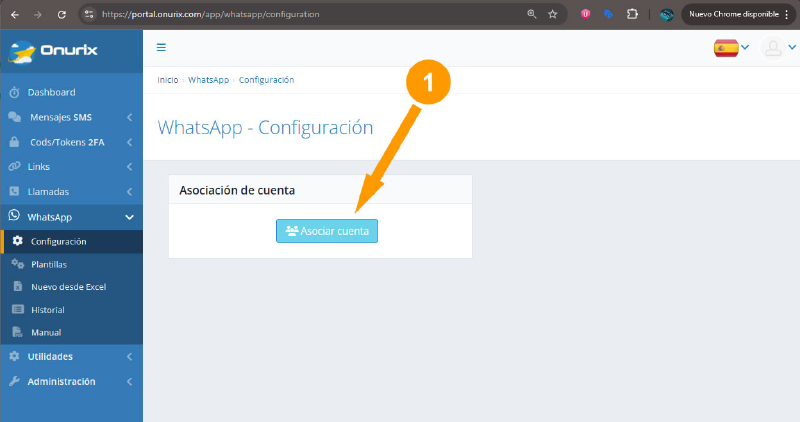The image size is (800, 422).
Task: Click the WhatsApp - Configuración page title
Action: 265,128
